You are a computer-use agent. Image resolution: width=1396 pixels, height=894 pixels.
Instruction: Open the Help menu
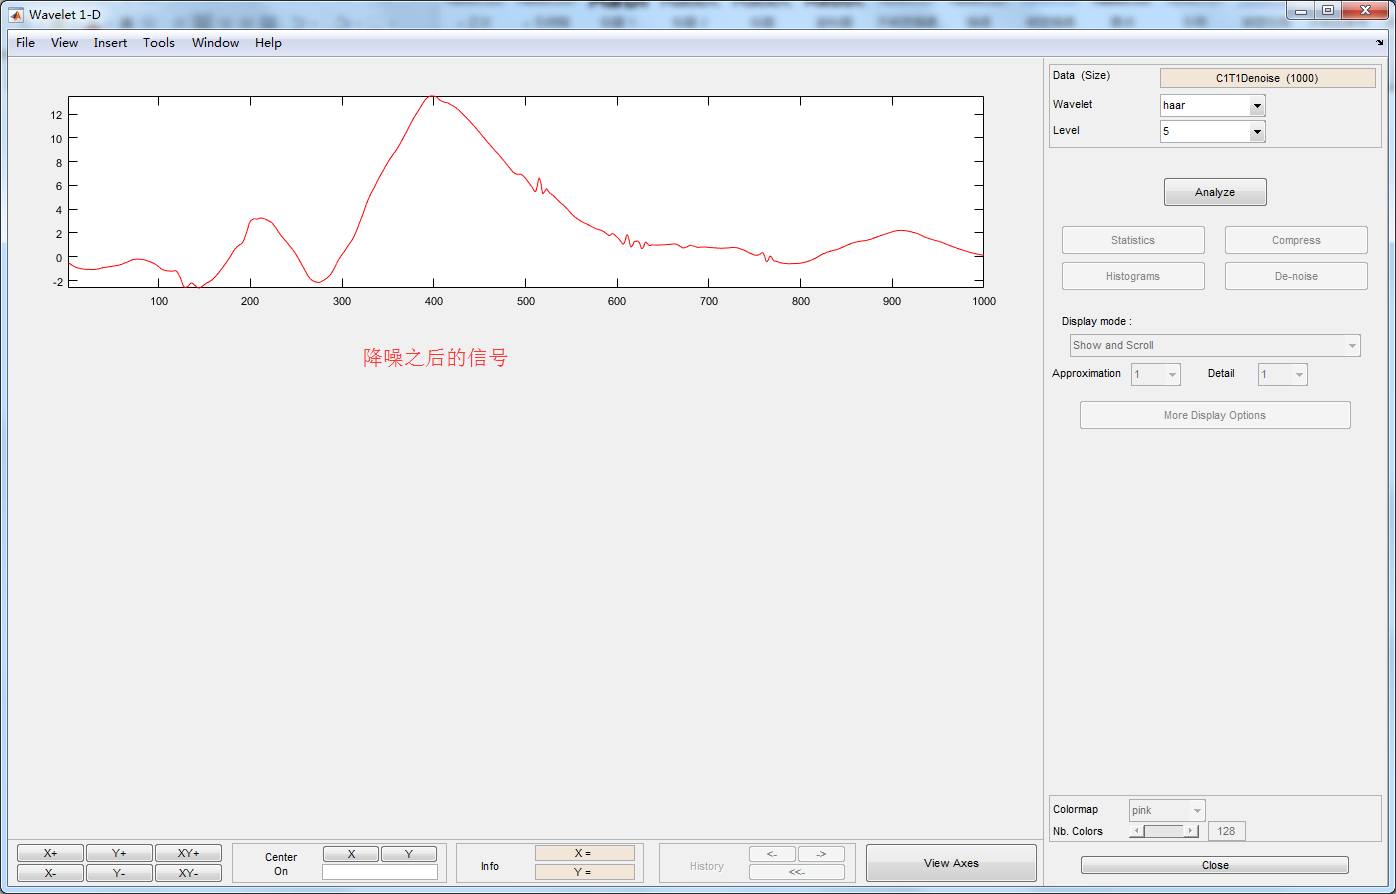(x=268, y=43)
